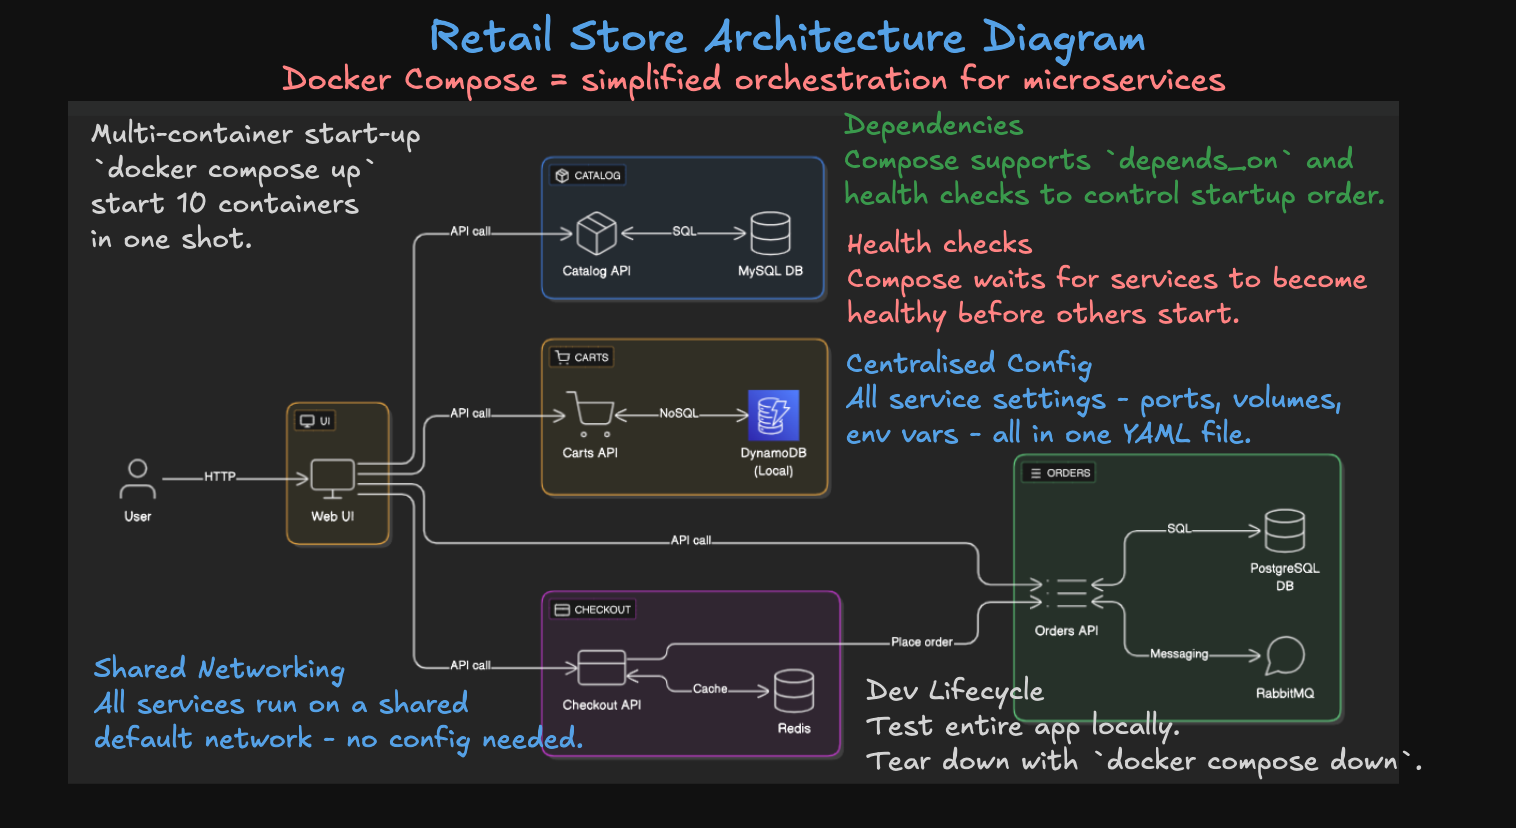Click the MySQL DB cylinder icon
The height and width of the screenshot is (828, 1516).
point(771,231)
